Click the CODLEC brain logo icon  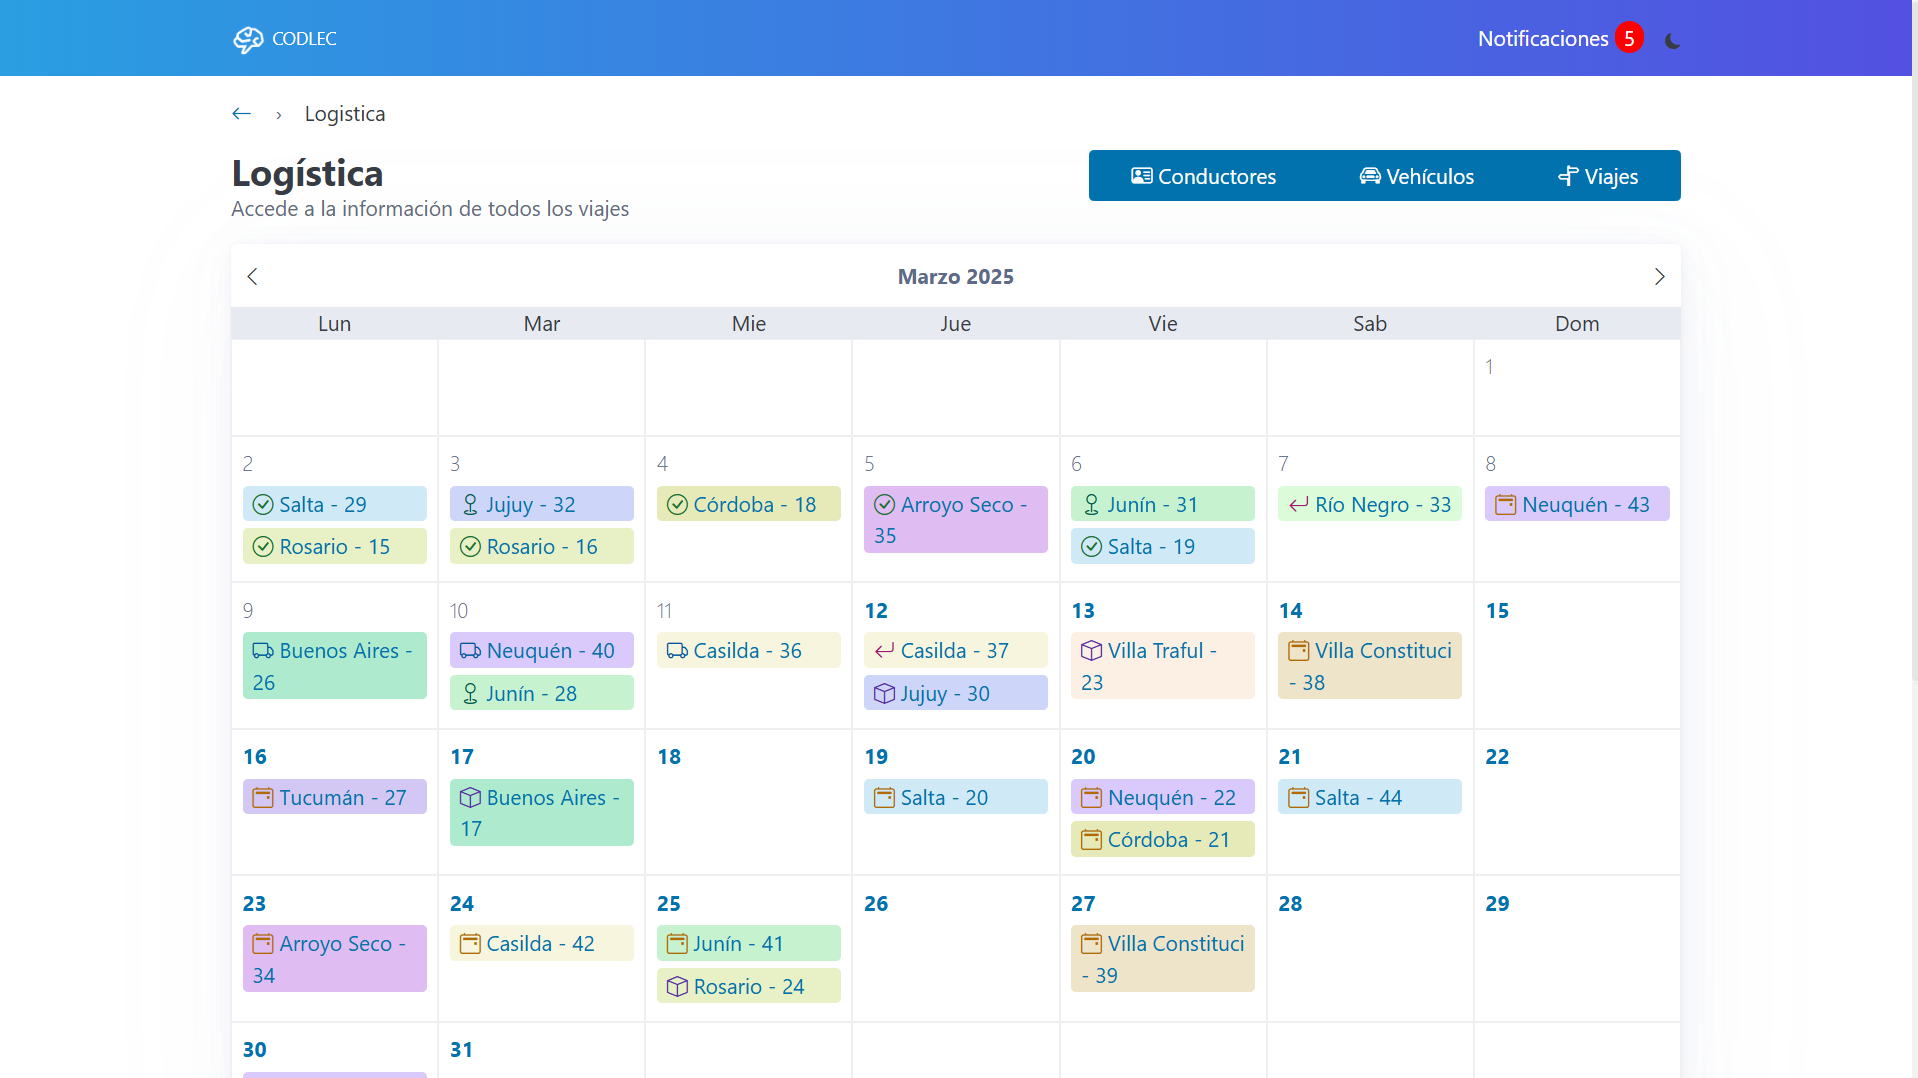pyautogui.click(x=248, y=39)
